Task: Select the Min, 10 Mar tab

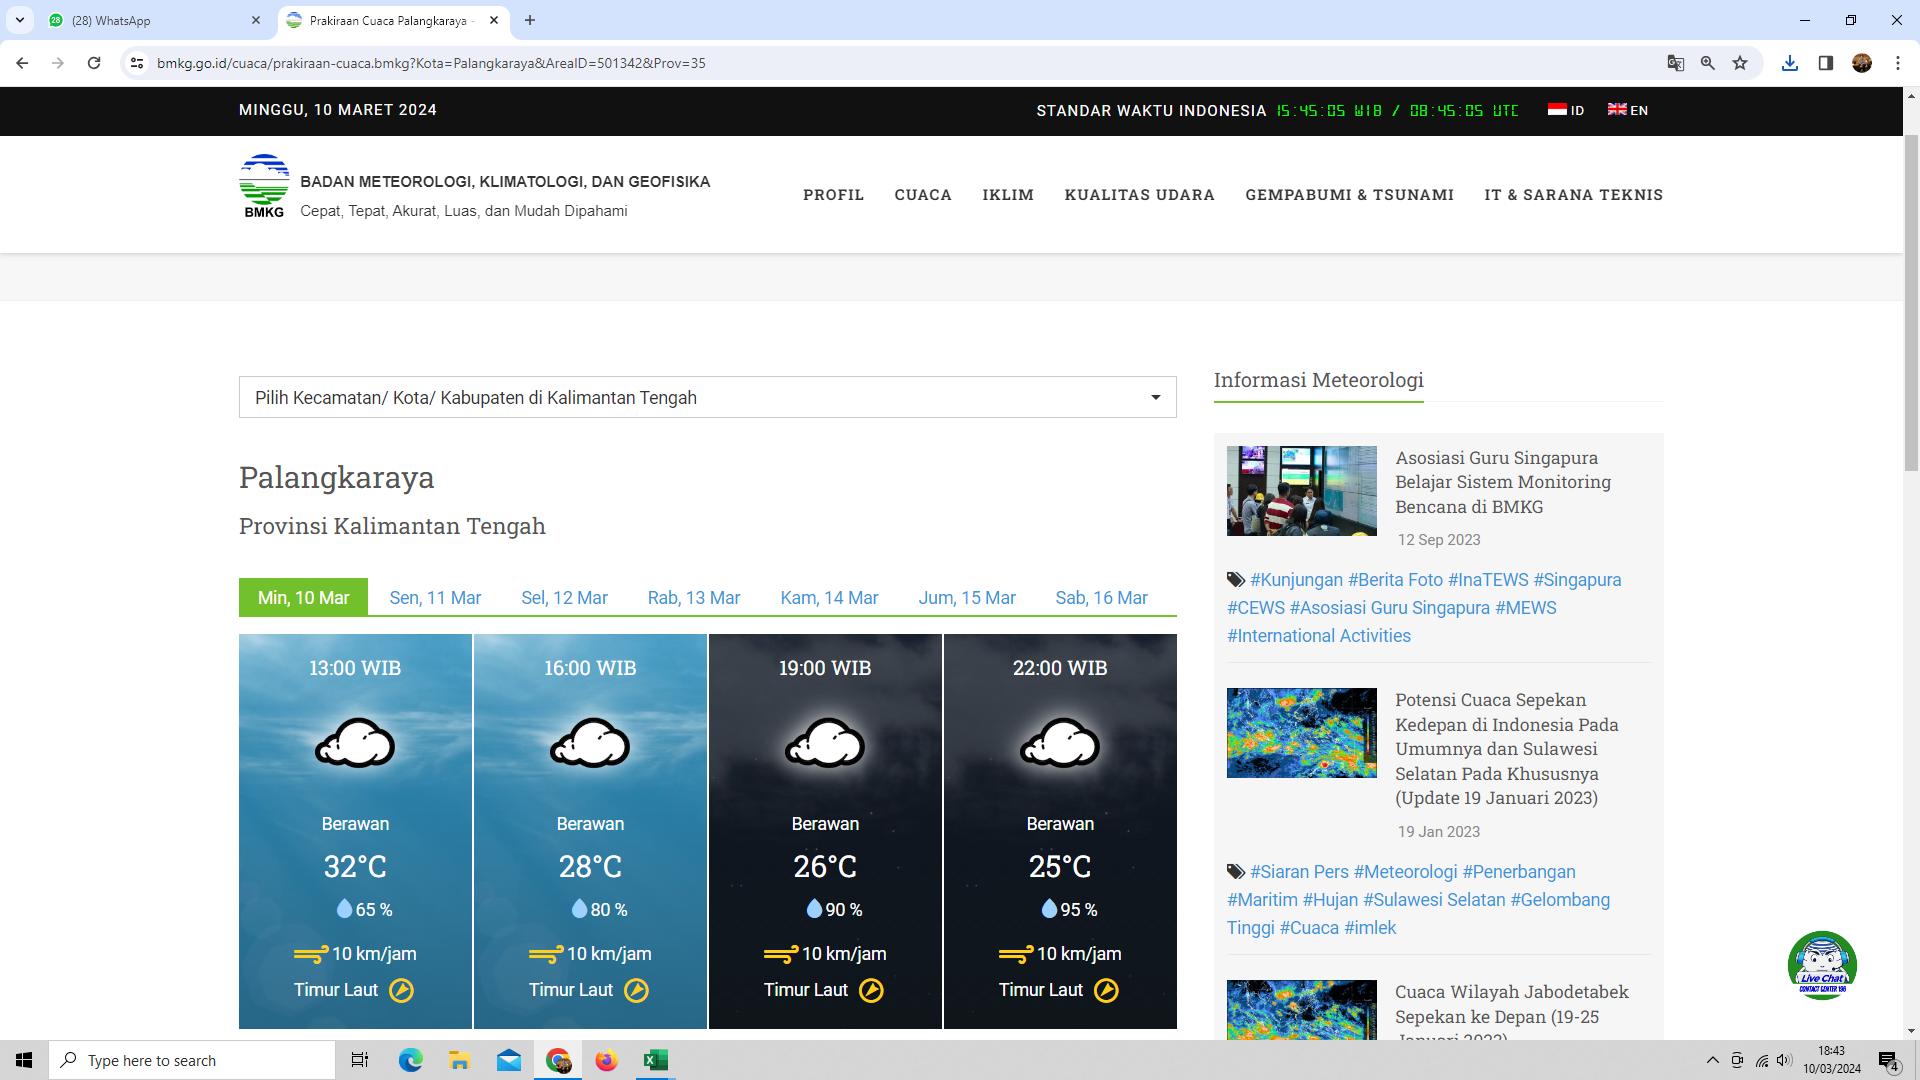Action: point(303,597)
